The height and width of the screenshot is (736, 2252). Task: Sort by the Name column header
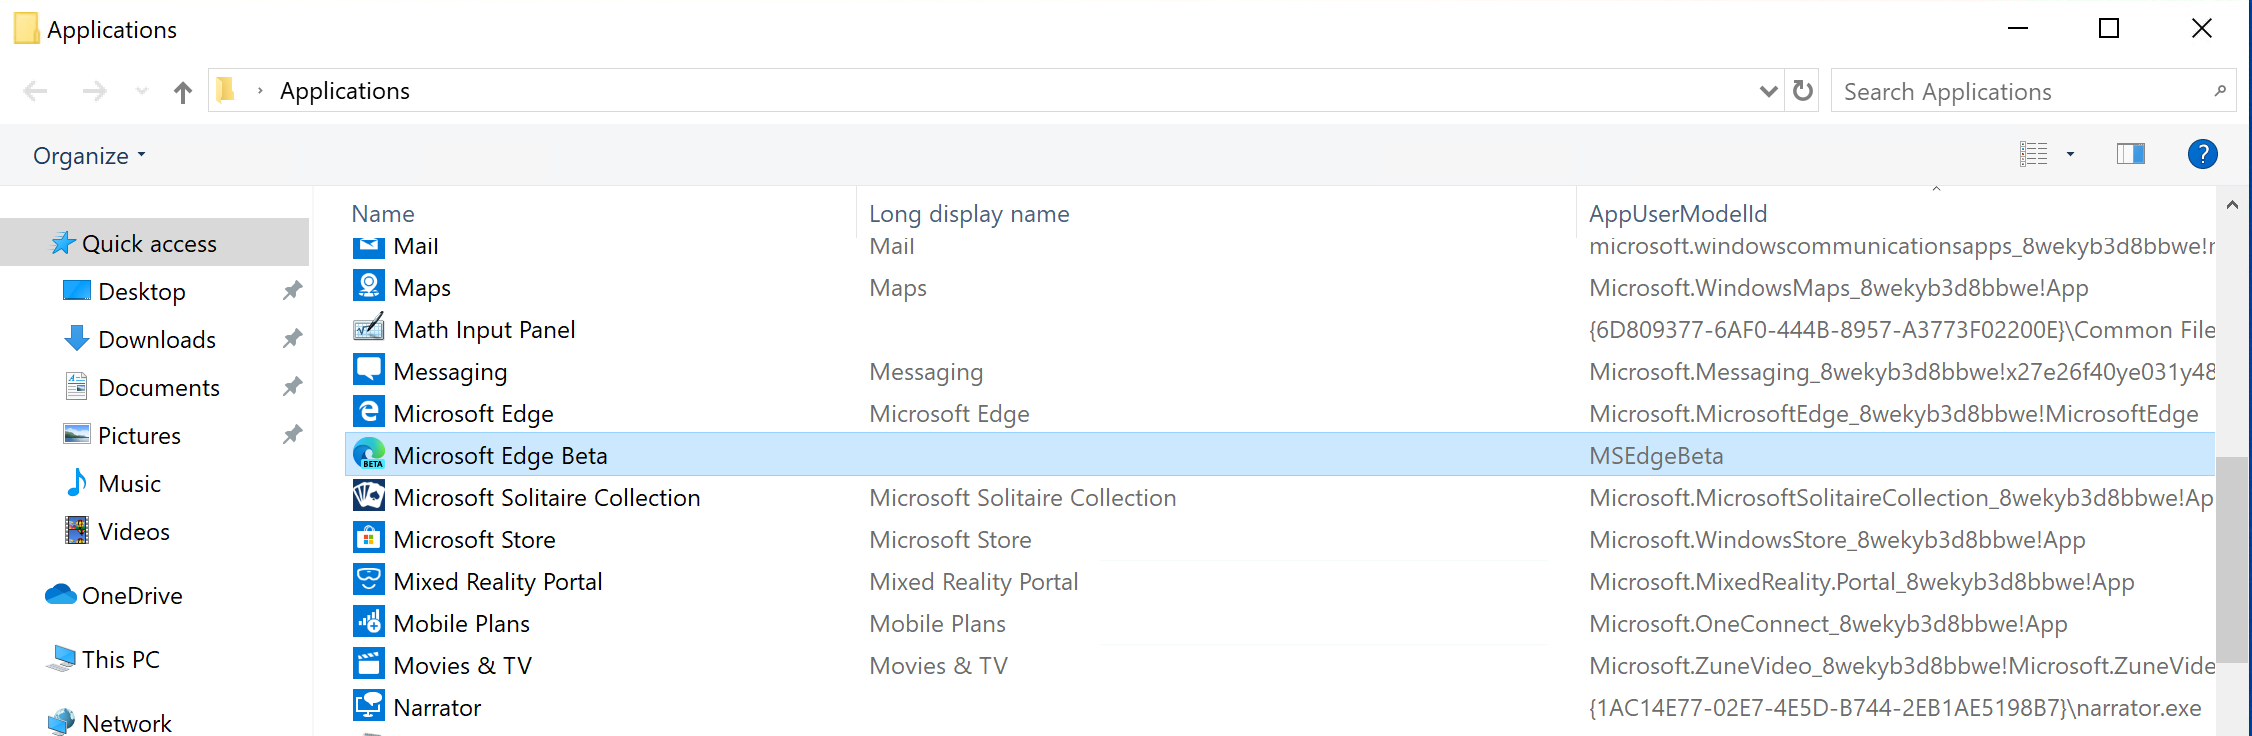point(383,214)
